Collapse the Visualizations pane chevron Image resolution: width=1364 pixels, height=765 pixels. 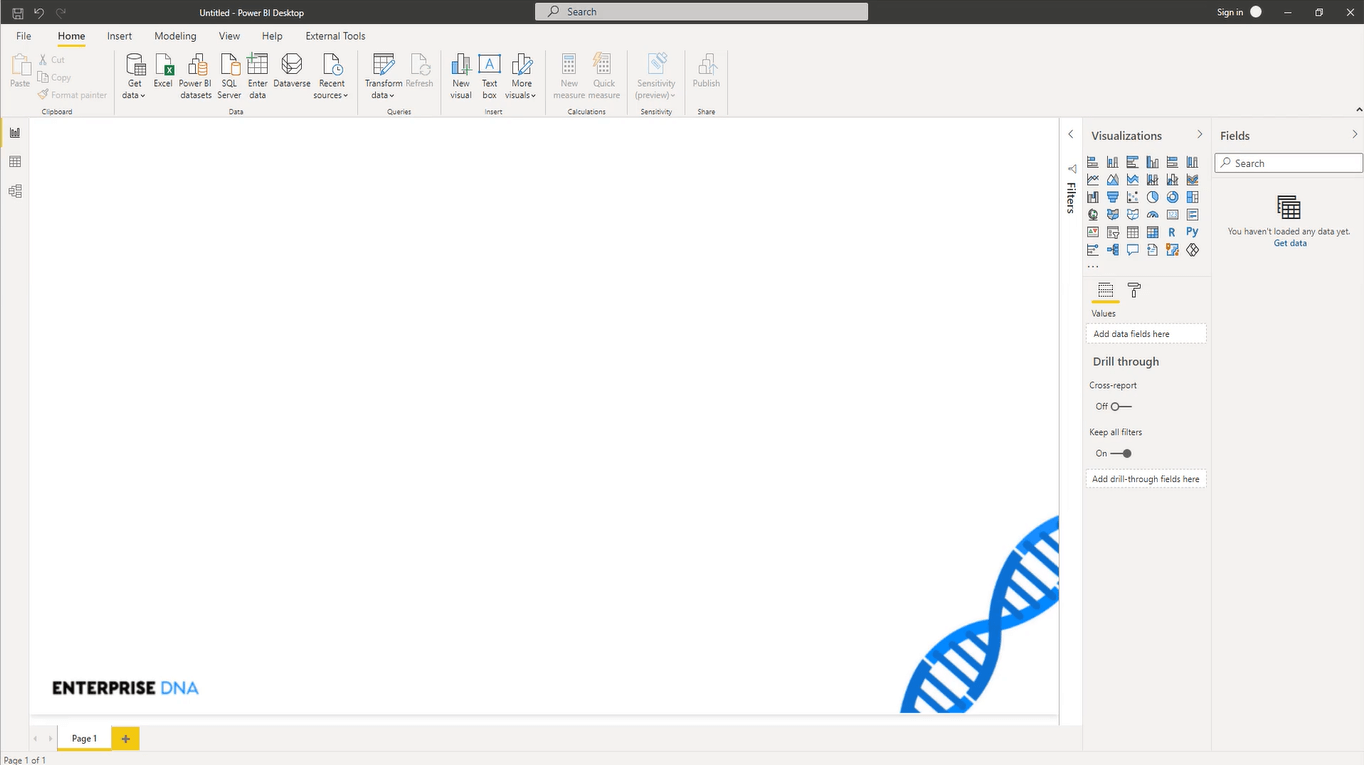coord(1200,135)
